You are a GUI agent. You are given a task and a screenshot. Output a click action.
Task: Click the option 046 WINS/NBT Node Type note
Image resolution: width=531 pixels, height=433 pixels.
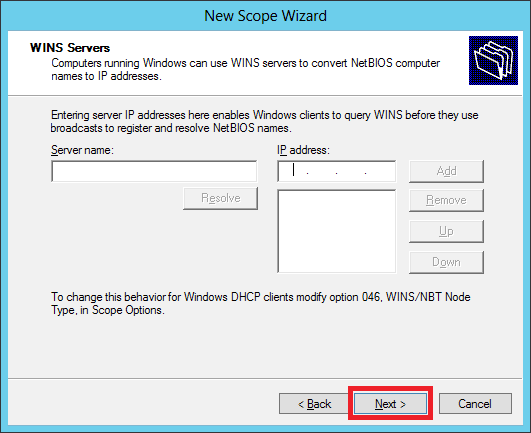click(x=261, y=303)
